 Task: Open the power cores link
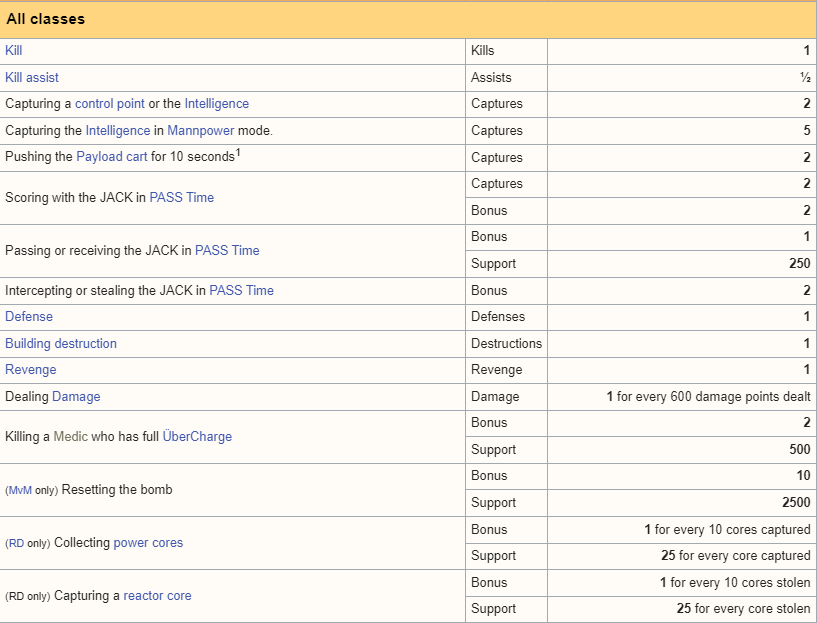tap(148, 543)
